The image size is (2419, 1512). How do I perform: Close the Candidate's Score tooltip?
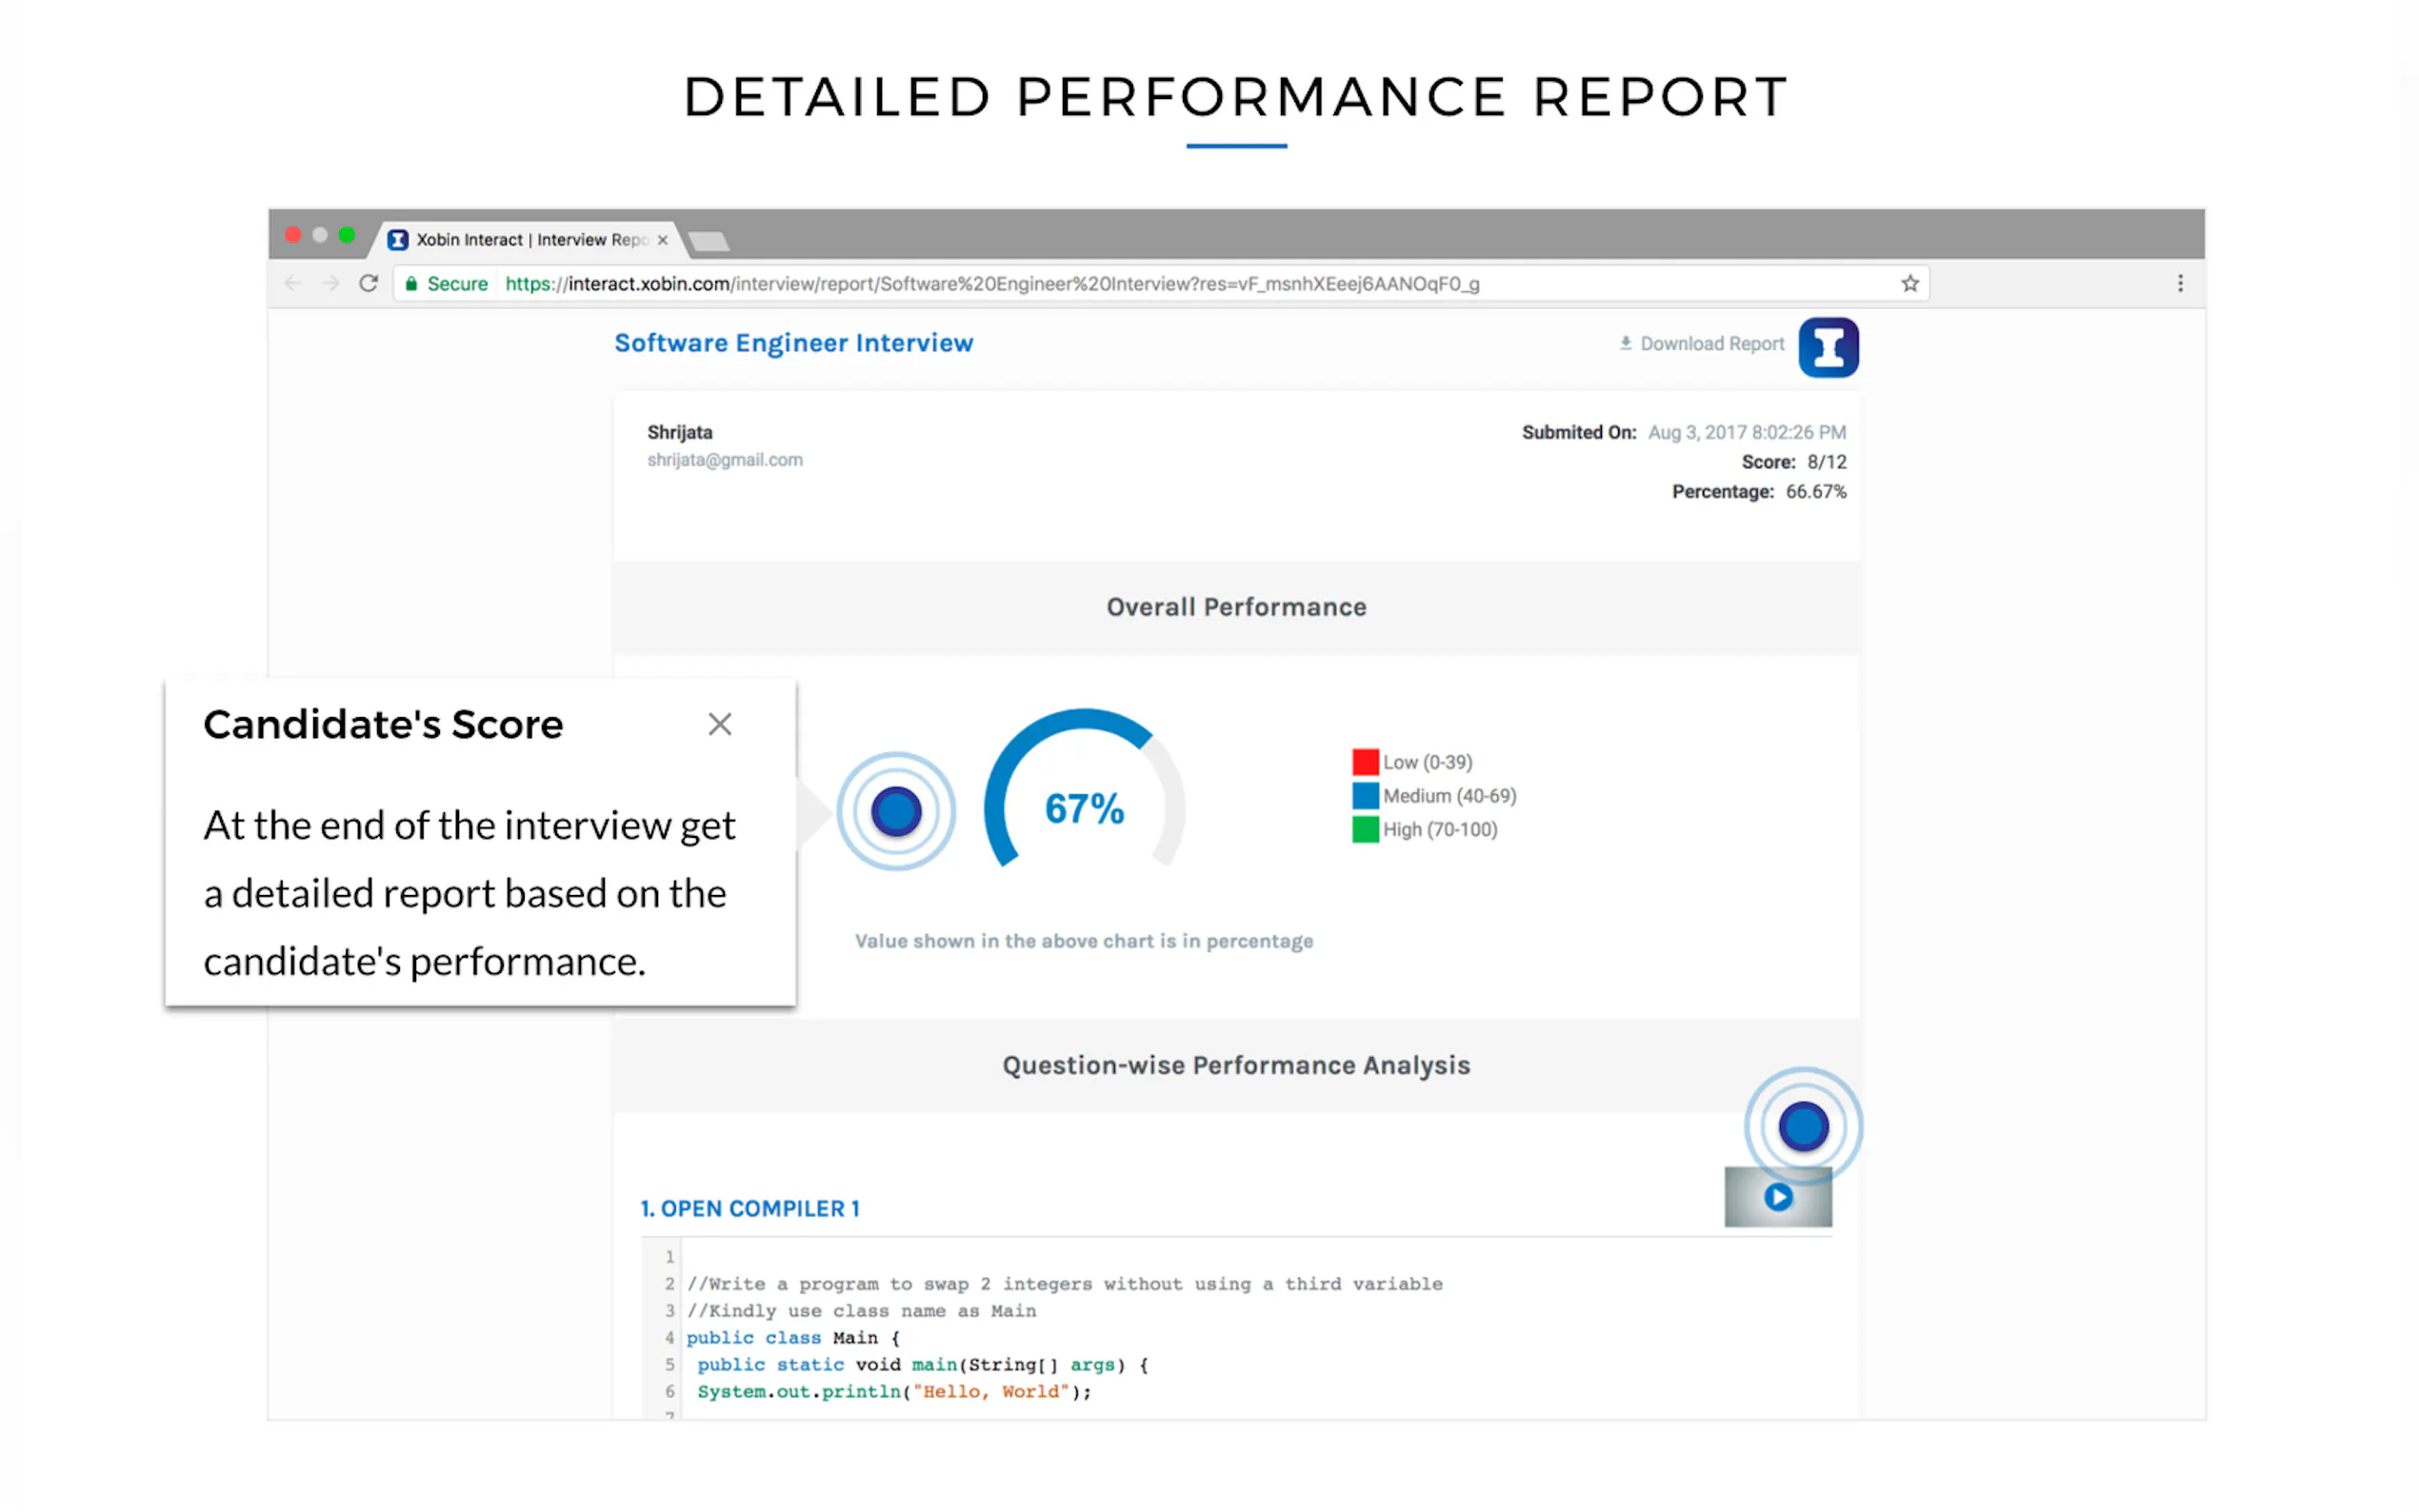coord(719,724)
